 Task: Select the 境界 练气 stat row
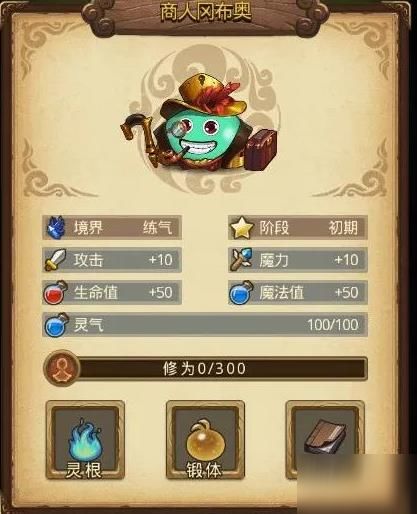[x=112, y=228]
